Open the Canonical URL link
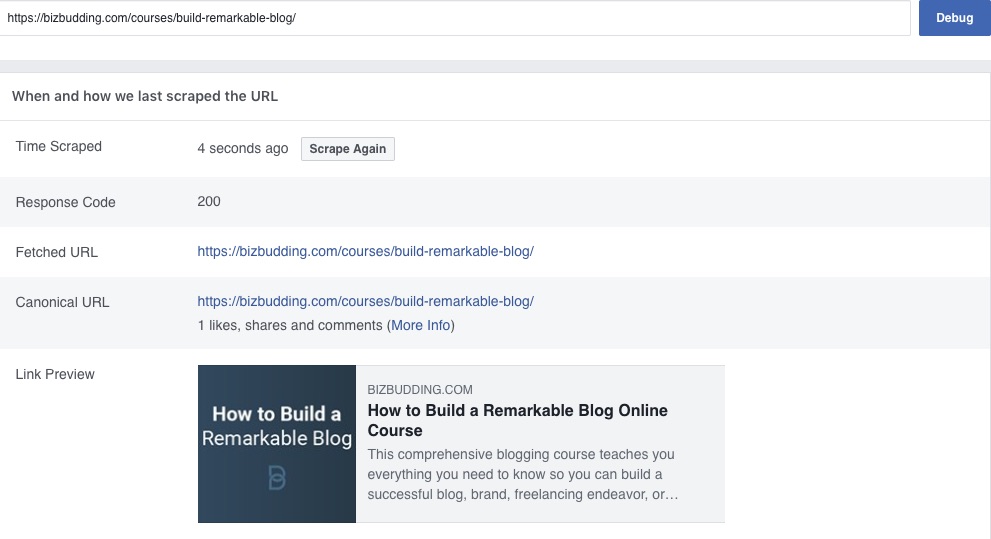 (365, 301)
